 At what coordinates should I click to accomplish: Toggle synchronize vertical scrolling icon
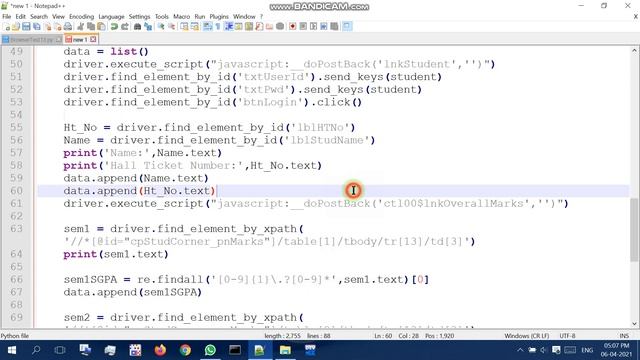coord(184,27)
